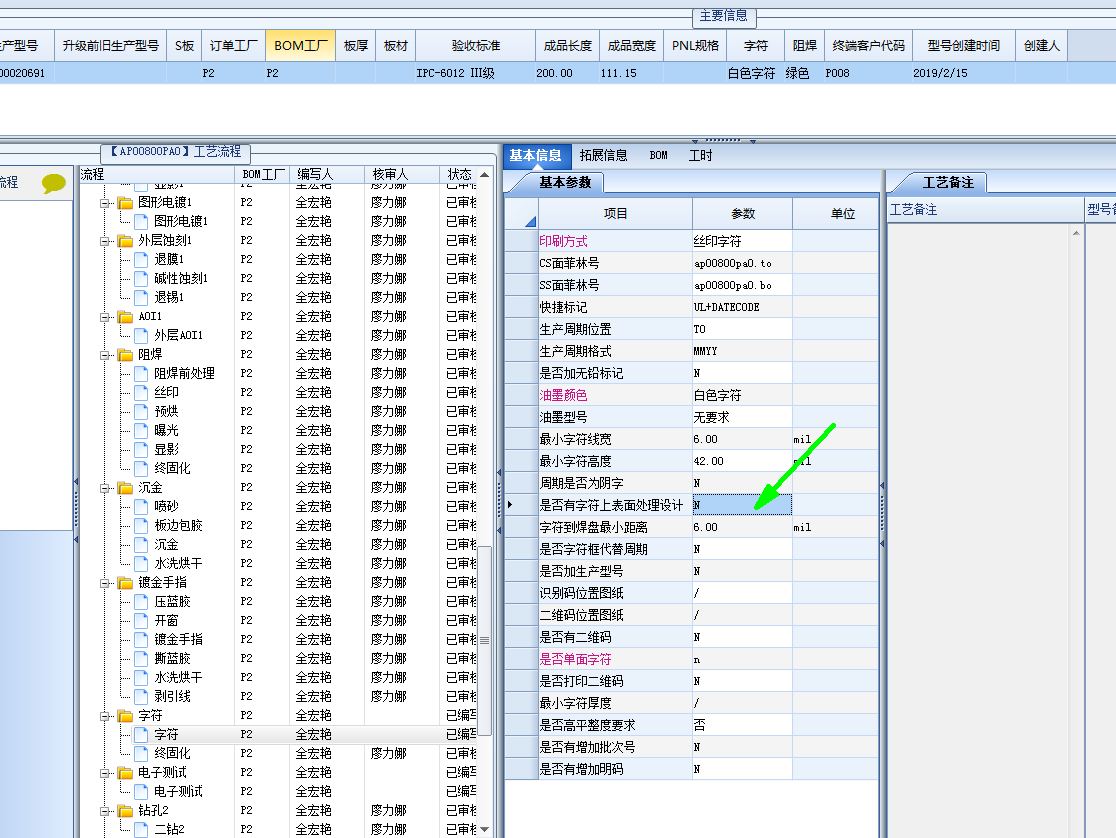
Task: Click the 图形电镀1 folder icon
Action: [x=125, y=203]
